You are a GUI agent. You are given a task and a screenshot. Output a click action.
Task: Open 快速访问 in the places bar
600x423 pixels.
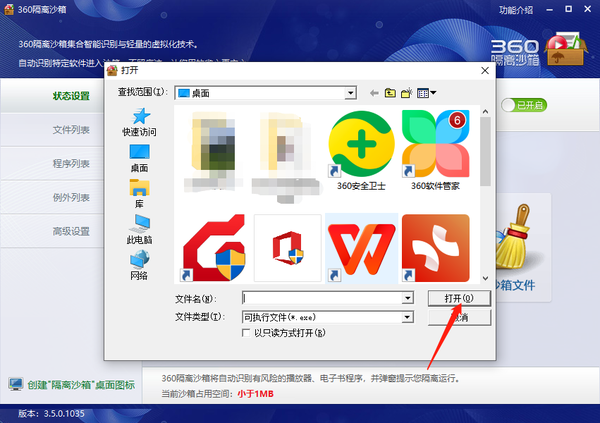click(x=139, y=122)
